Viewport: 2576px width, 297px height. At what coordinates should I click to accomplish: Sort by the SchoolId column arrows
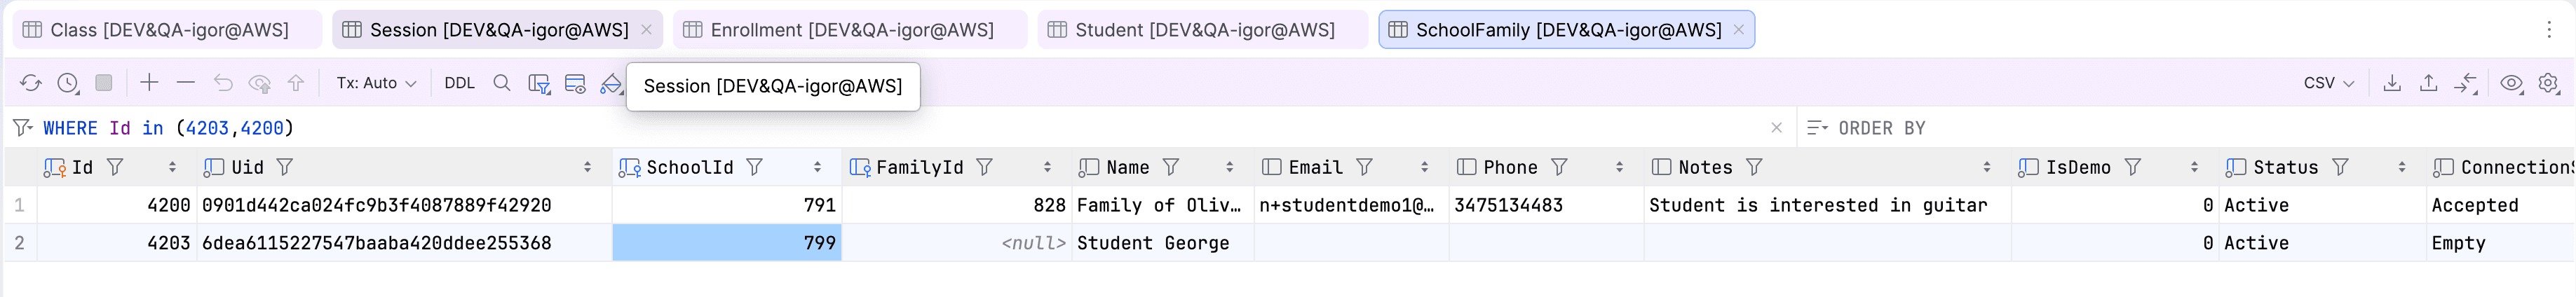coord(817,167)
